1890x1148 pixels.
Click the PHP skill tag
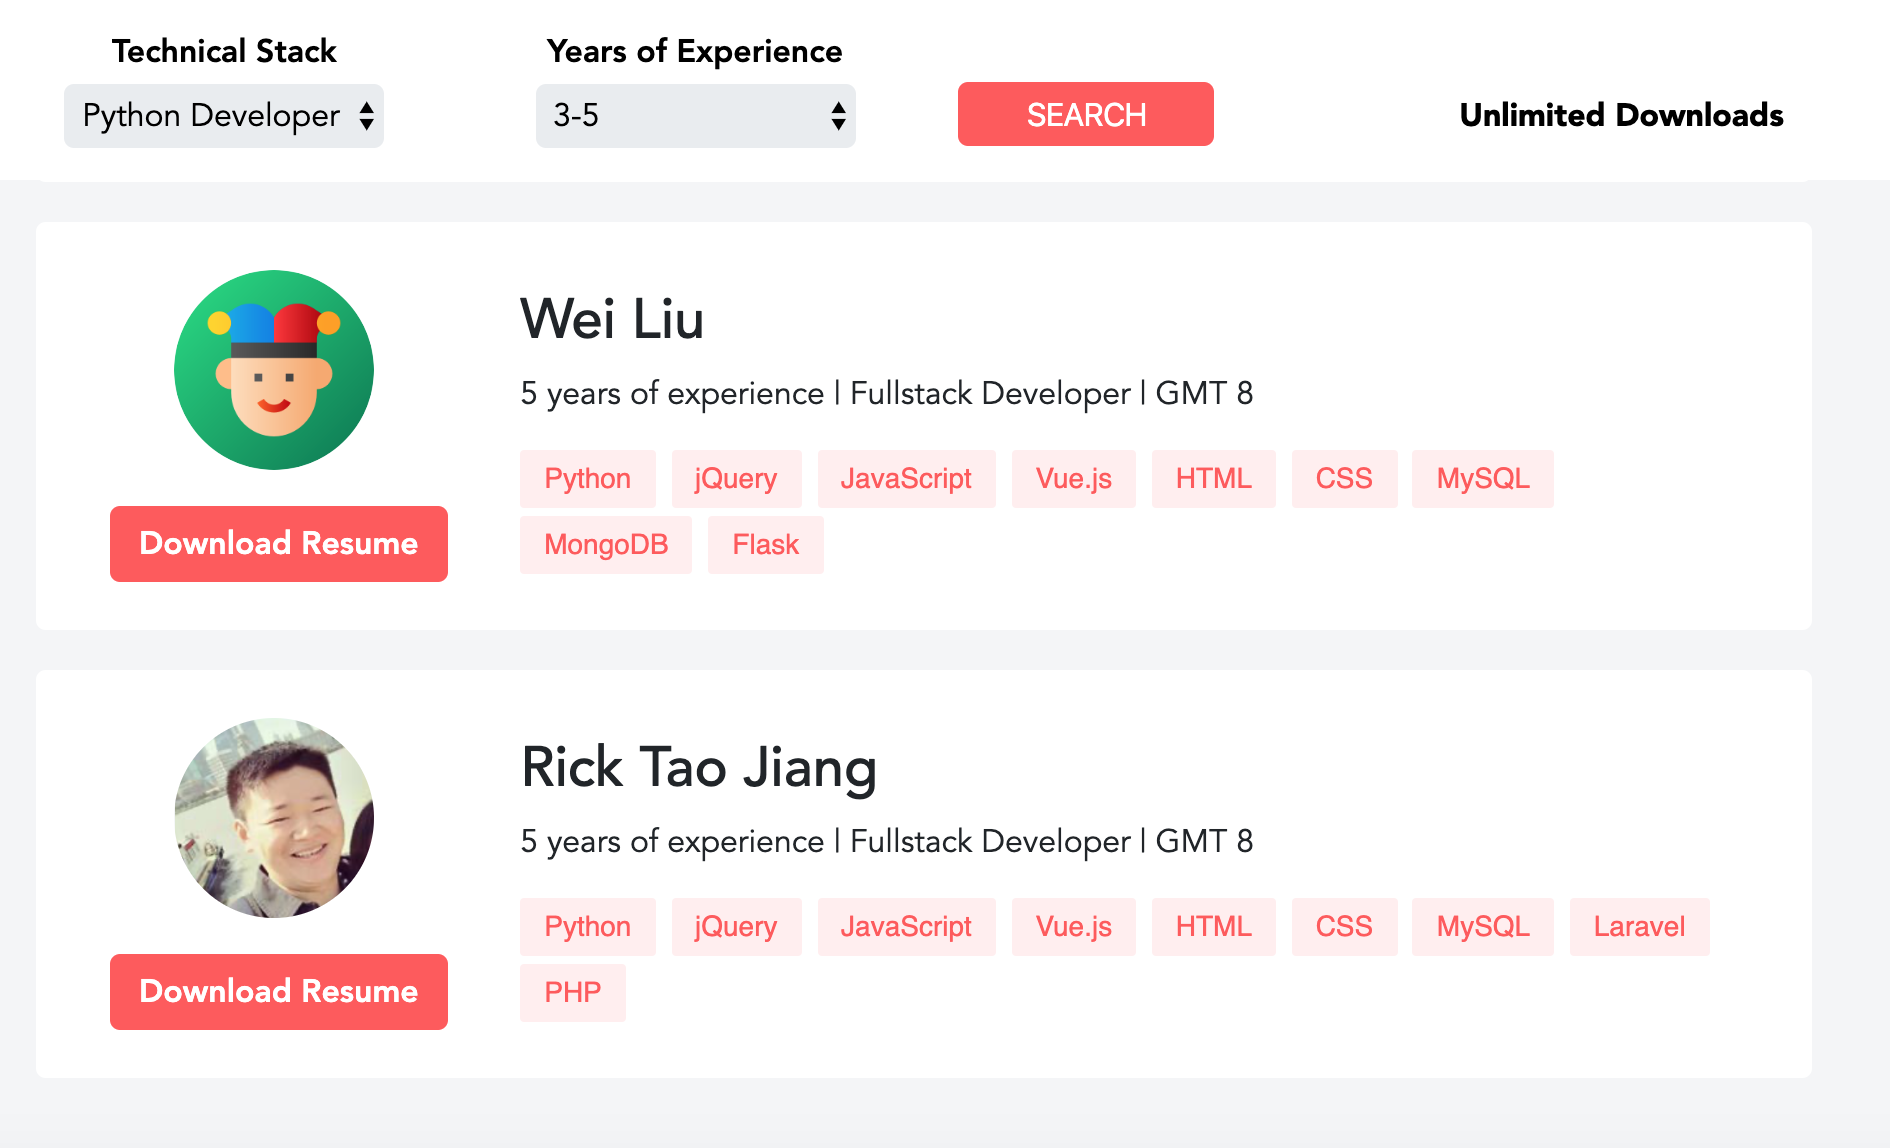coord(573,993)
